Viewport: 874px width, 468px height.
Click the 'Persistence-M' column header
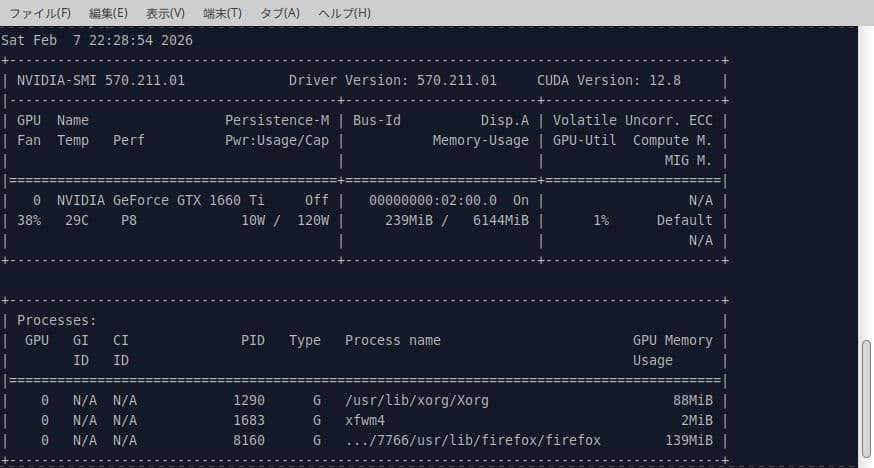click(x=277, y=120)
